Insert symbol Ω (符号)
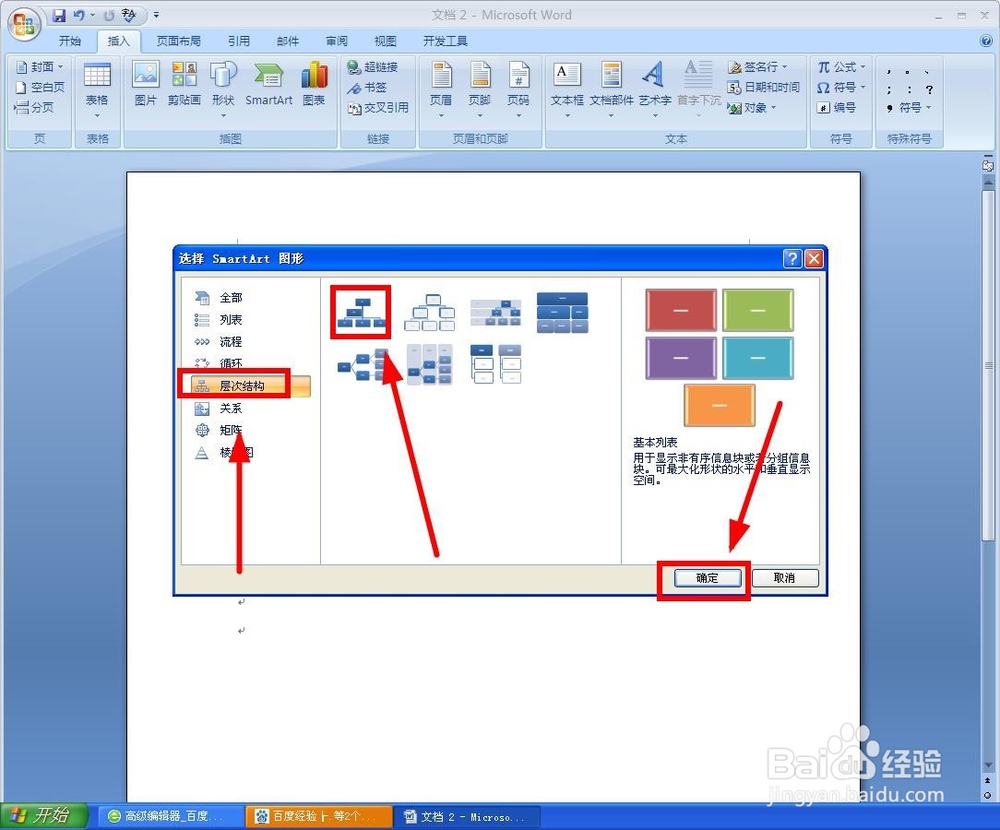Image resolution: width=1000 pixels, height=830 pixels. 841,87
